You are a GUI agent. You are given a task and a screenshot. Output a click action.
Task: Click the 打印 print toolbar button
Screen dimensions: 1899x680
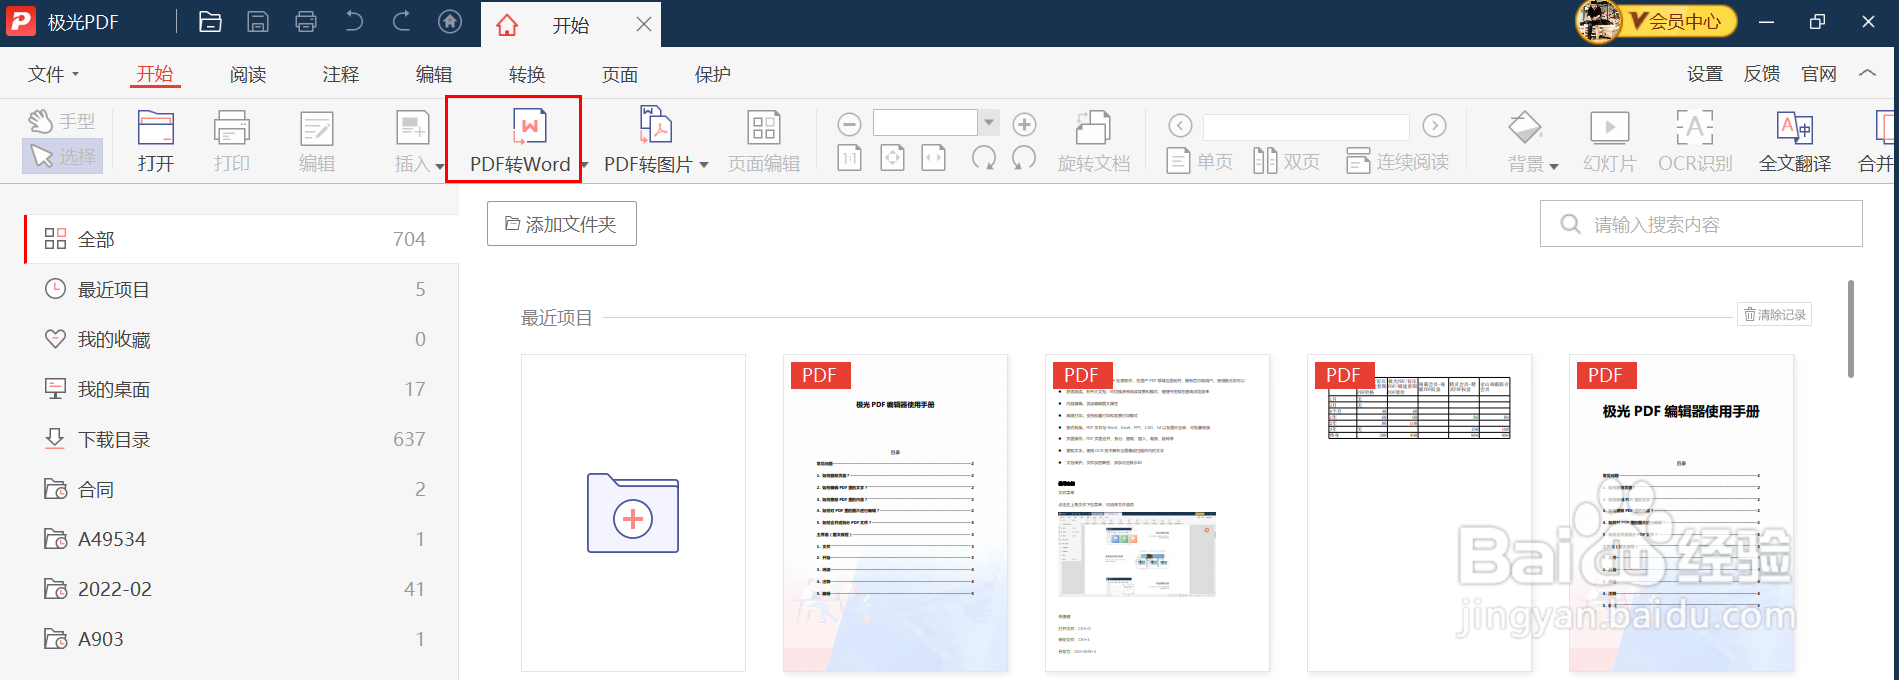click(x=232, y=141)
